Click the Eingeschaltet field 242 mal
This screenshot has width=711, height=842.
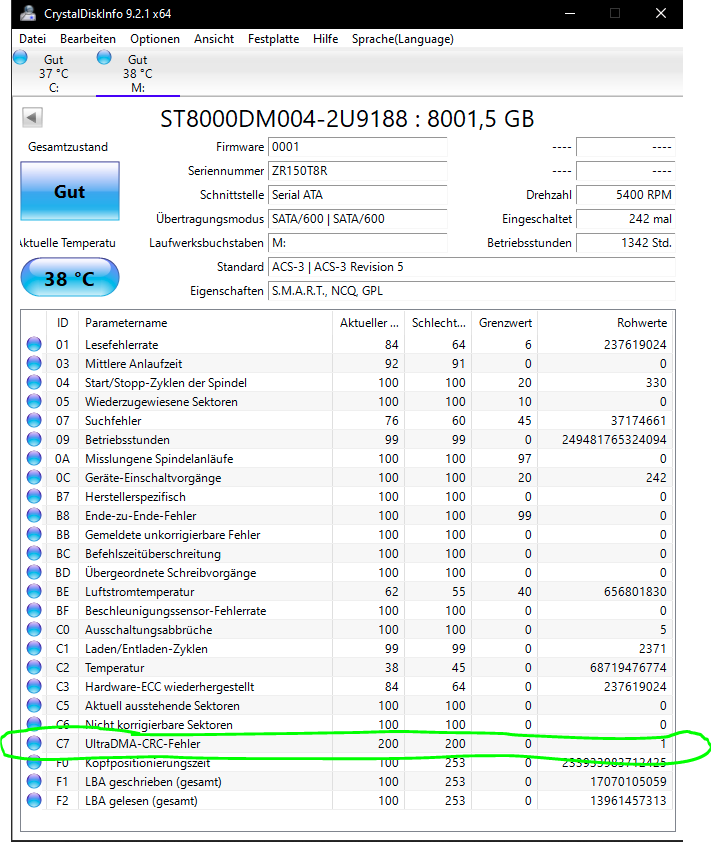coord(626,219)
